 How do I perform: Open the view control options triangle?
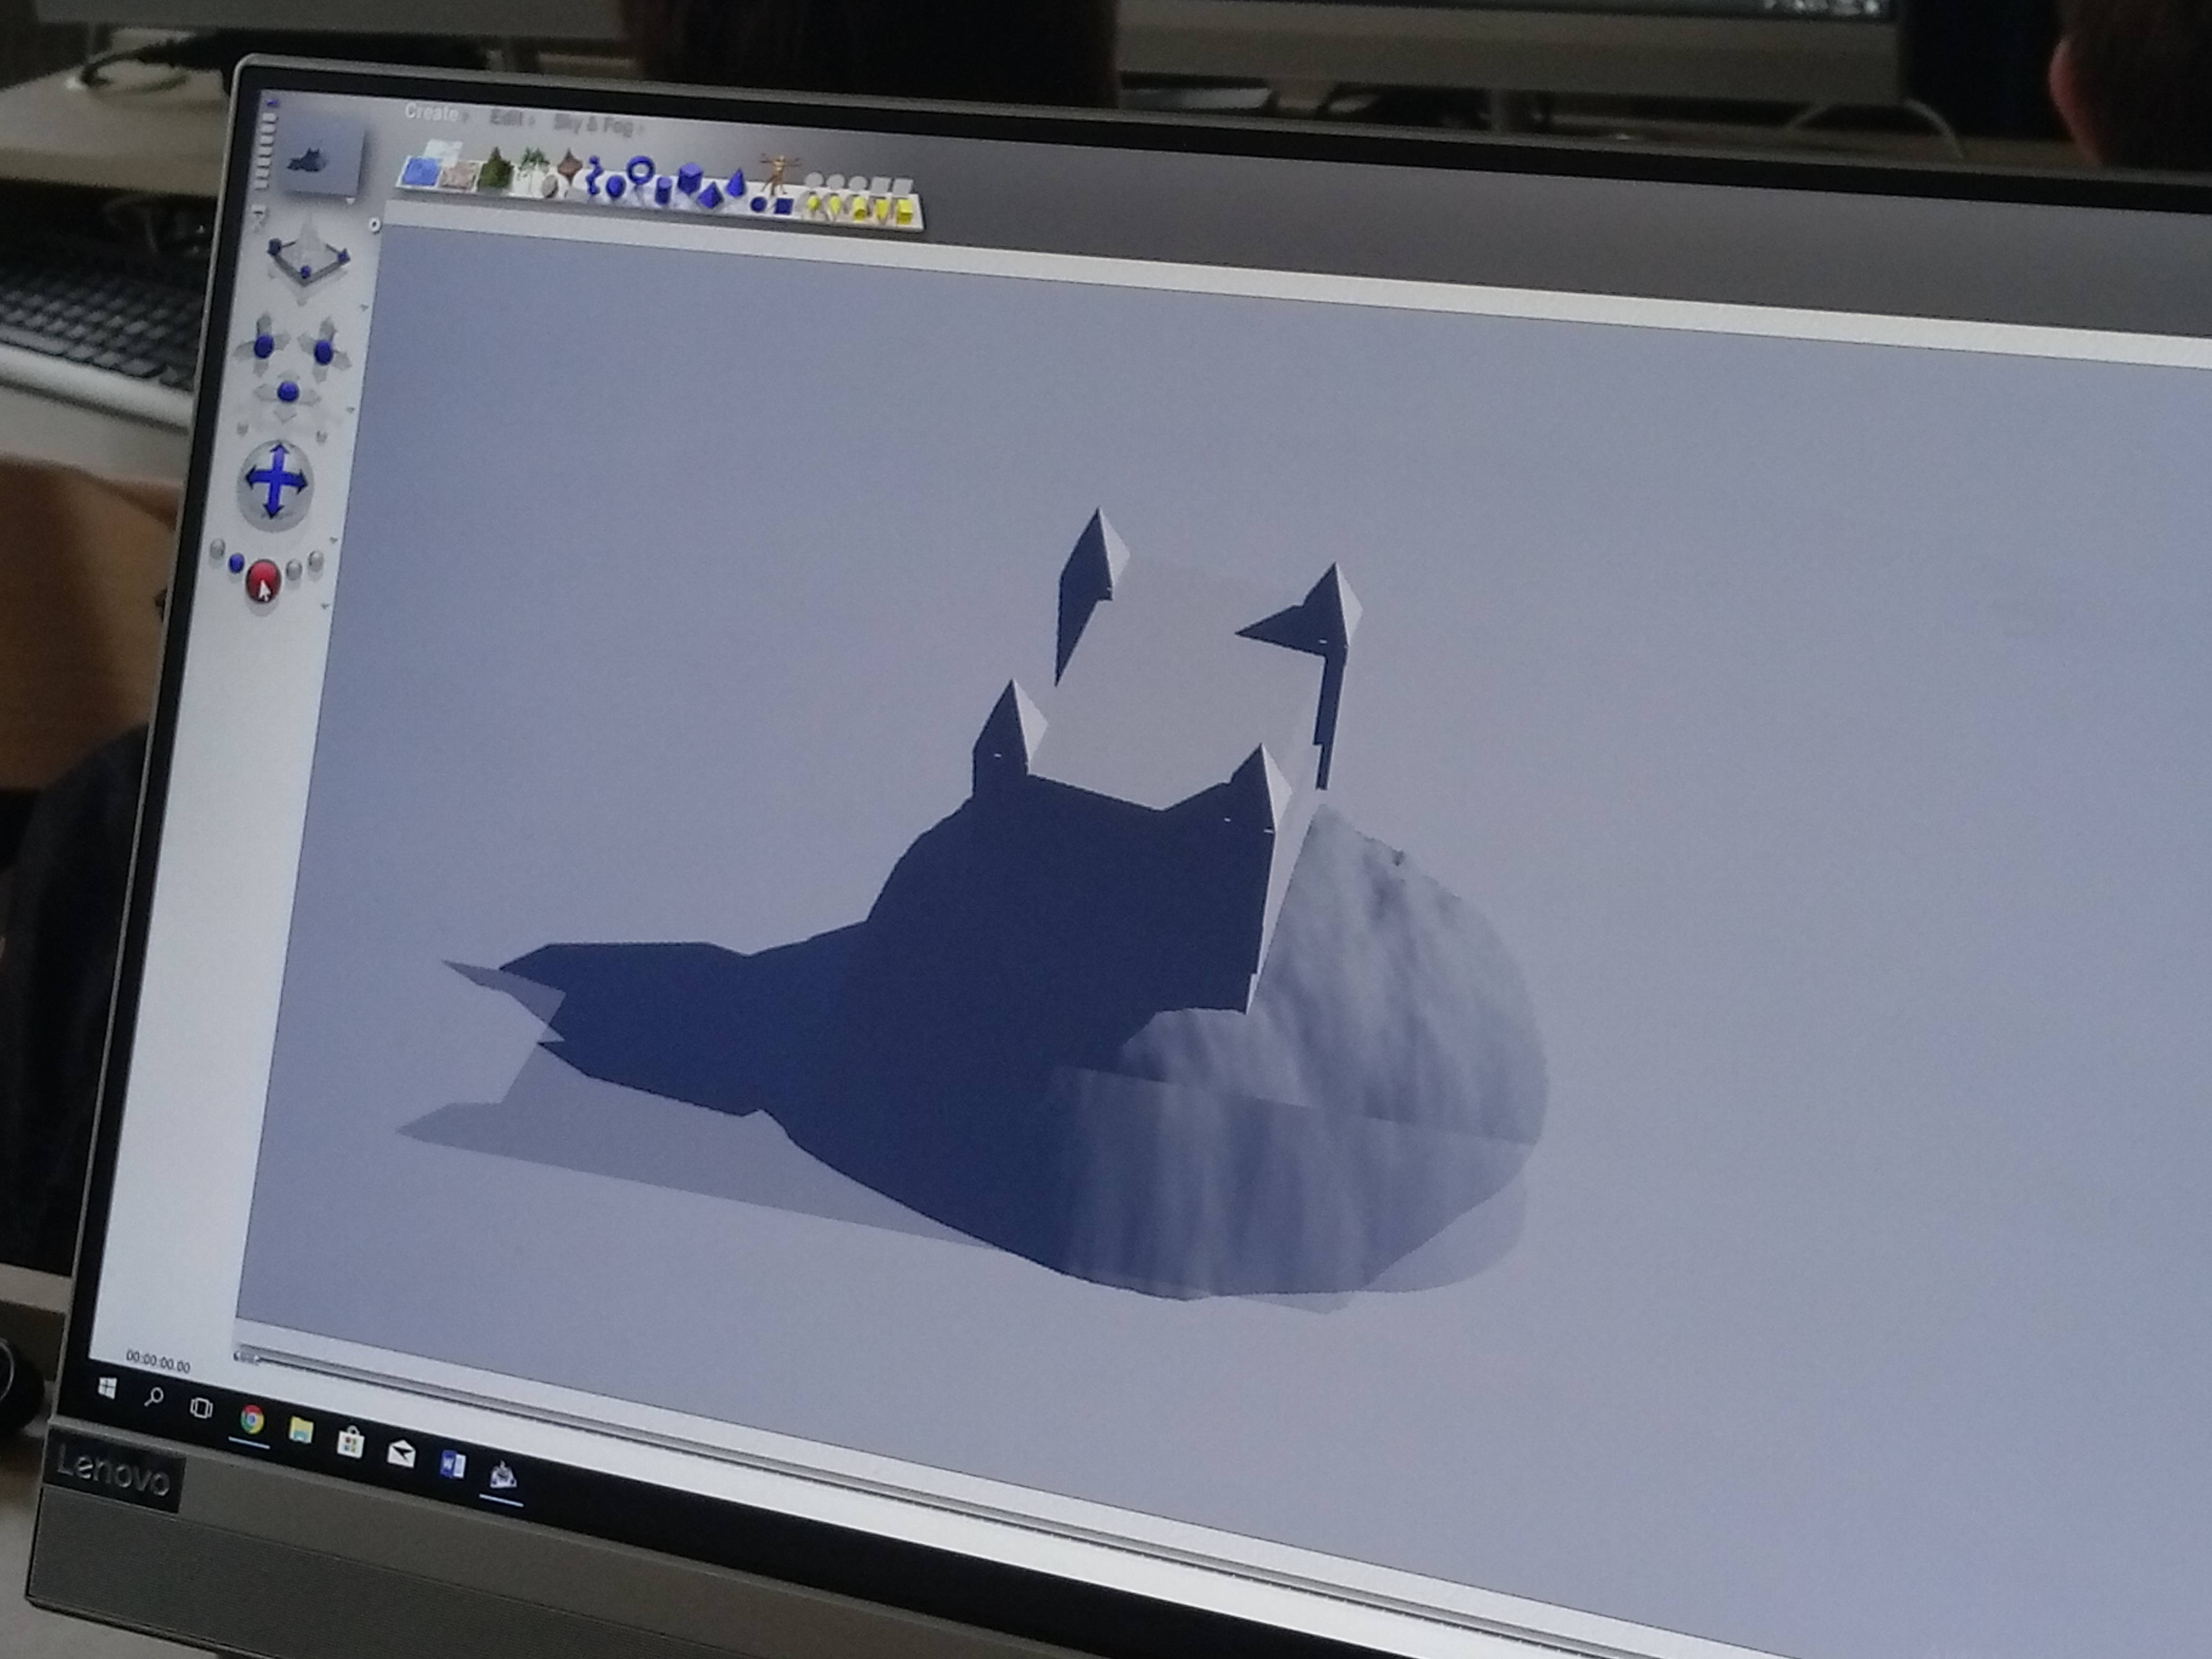364,307
